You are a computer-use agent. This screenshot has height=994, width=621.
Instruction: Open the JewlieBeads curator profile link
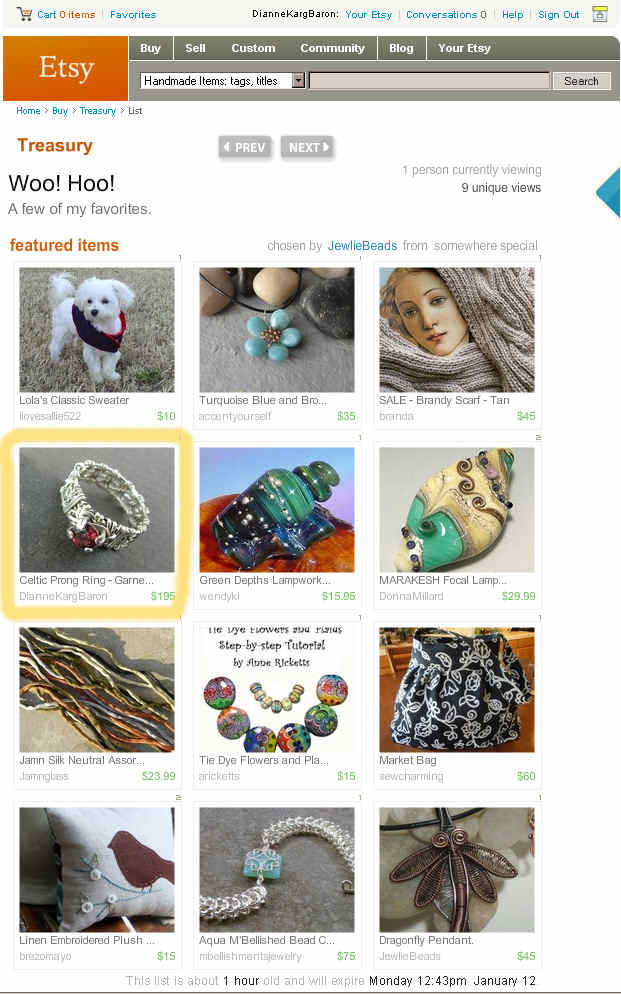362,245
